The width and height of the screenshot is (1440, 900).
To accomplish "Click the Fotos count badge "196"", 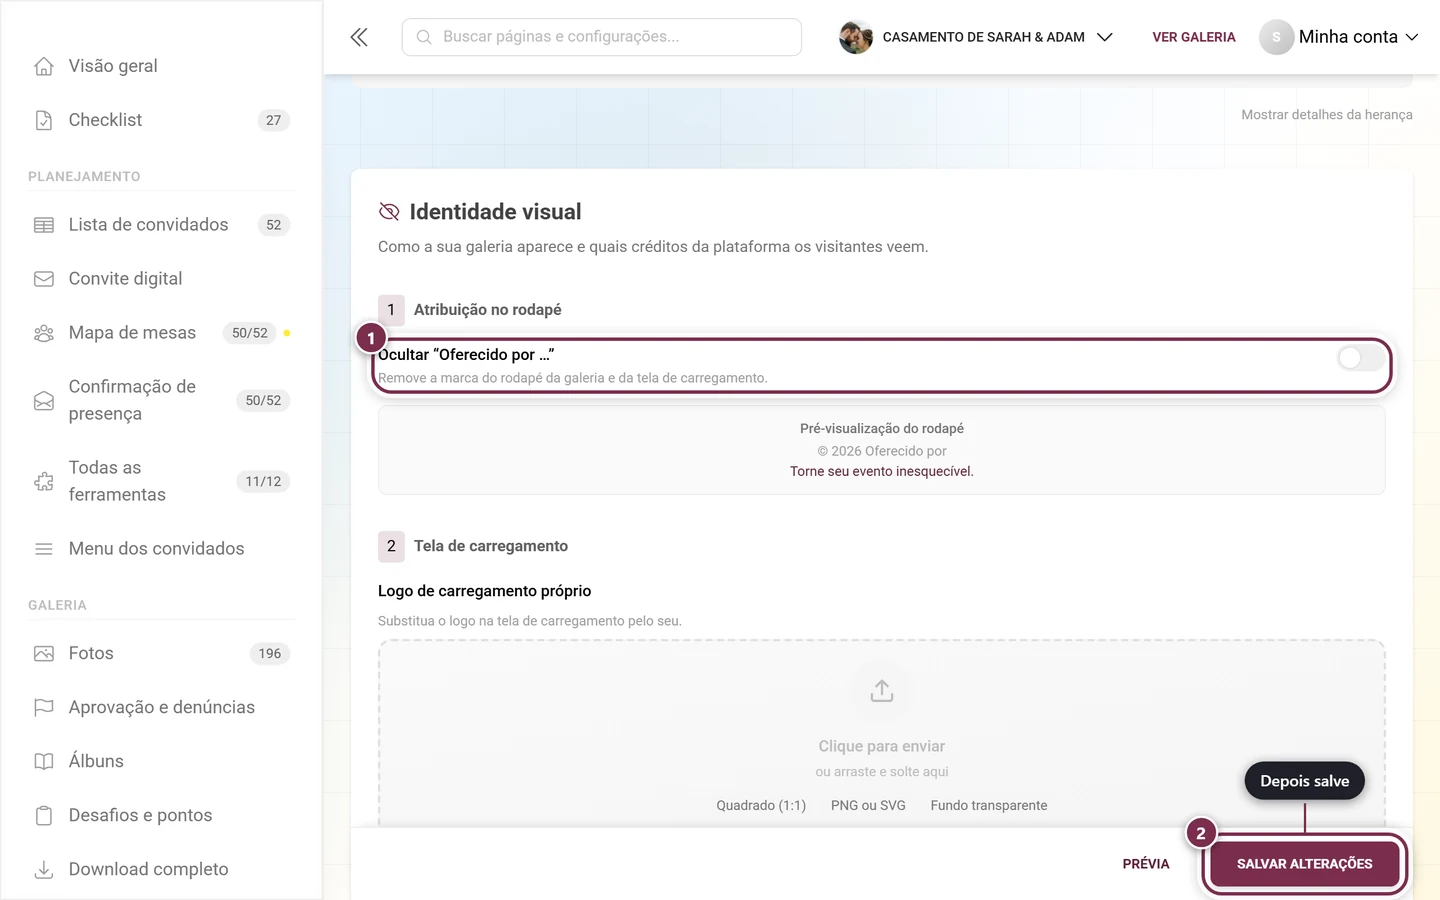I will (270, 653).
